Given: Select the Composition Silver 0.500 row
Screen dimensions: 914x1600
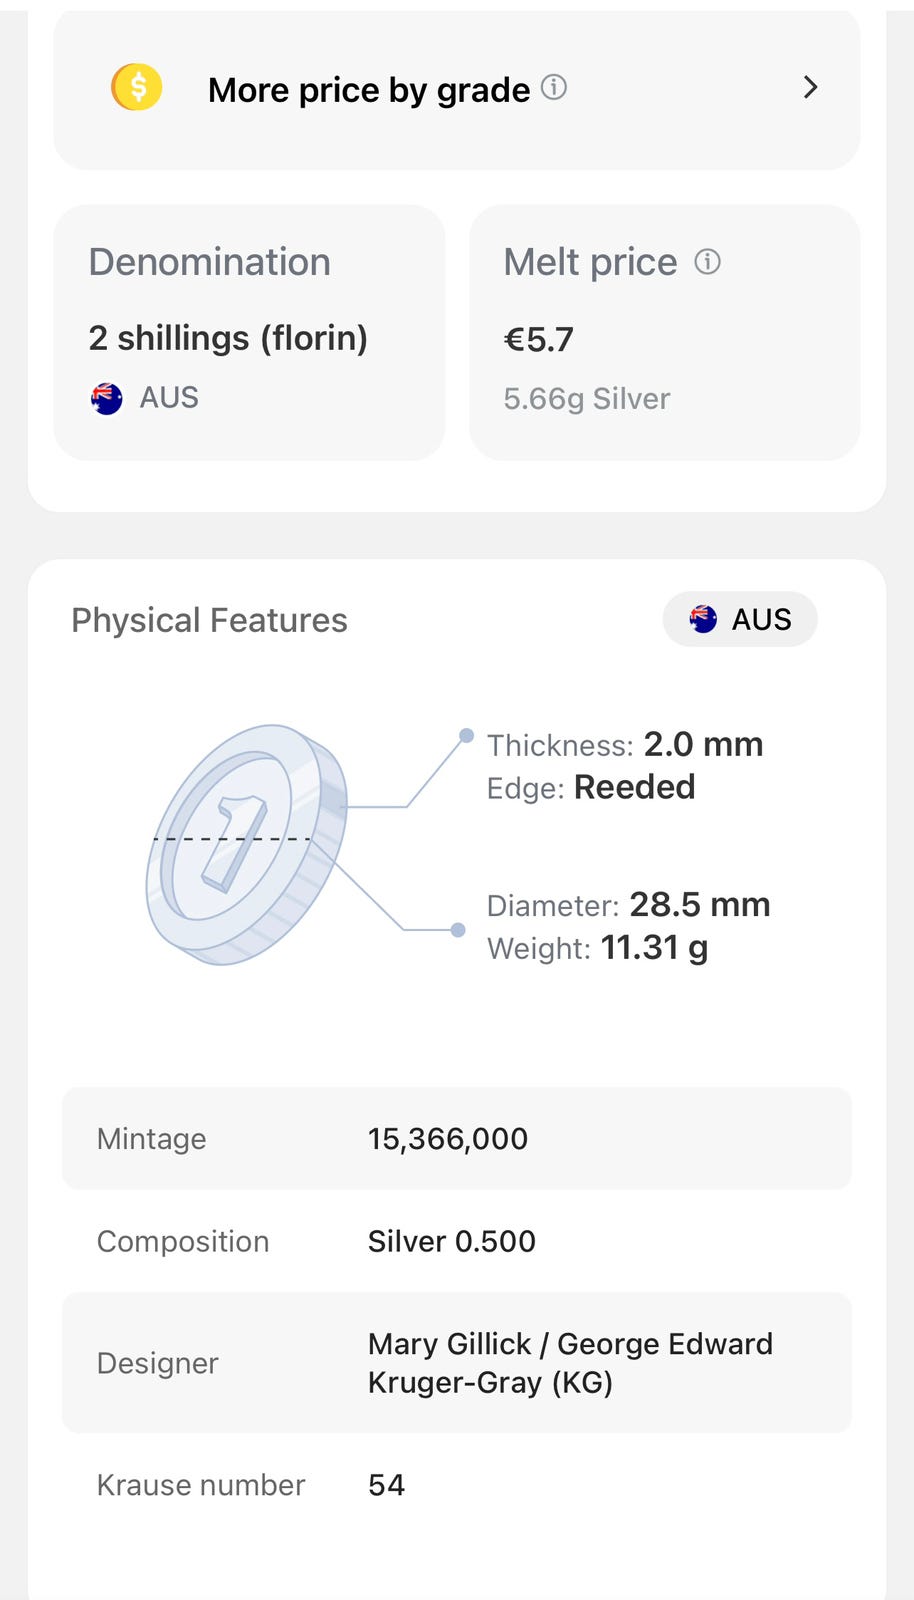Looking at the screenshot, I should (456, 1241).
